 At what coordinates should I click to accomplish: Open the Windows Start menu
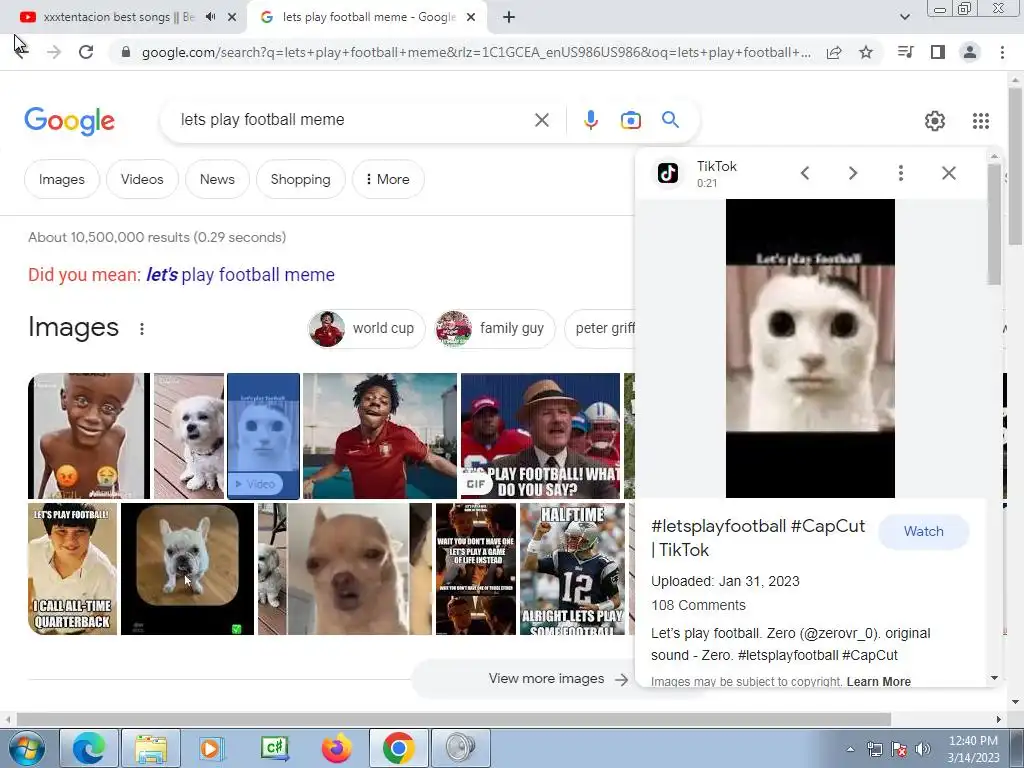(x=27, y=748)
